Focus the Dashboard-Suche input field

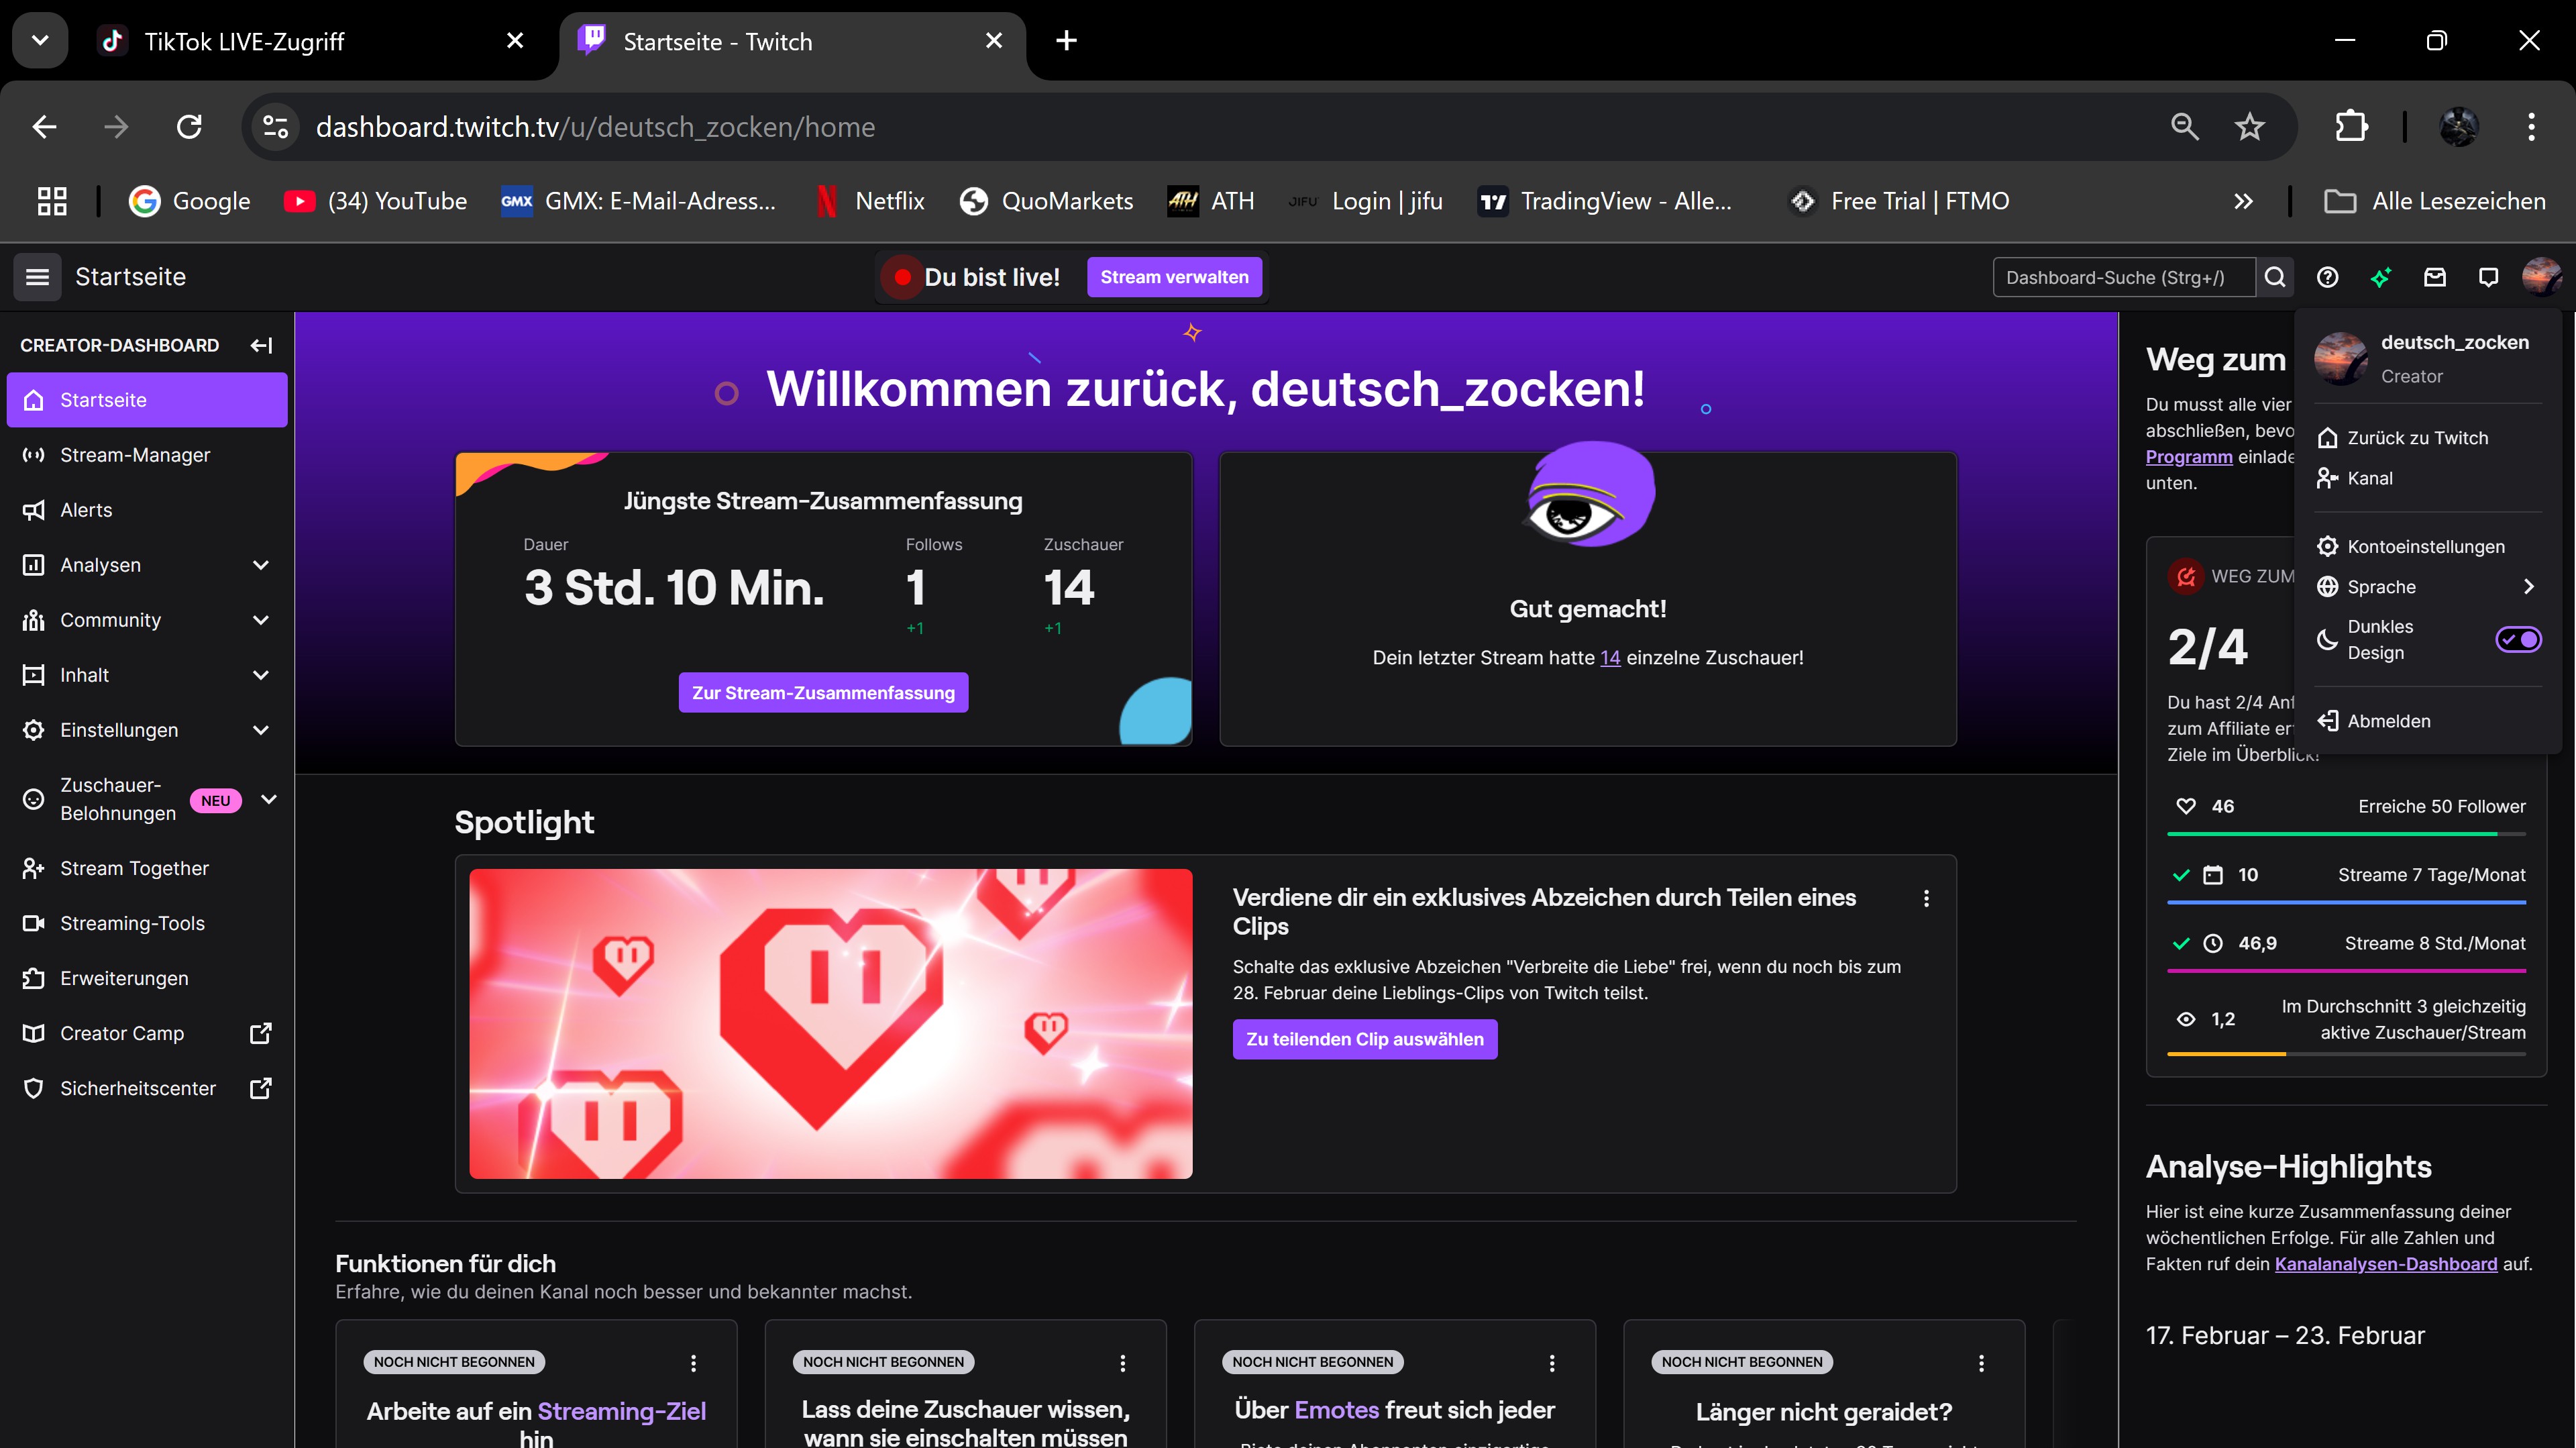tap(2123, 277)
